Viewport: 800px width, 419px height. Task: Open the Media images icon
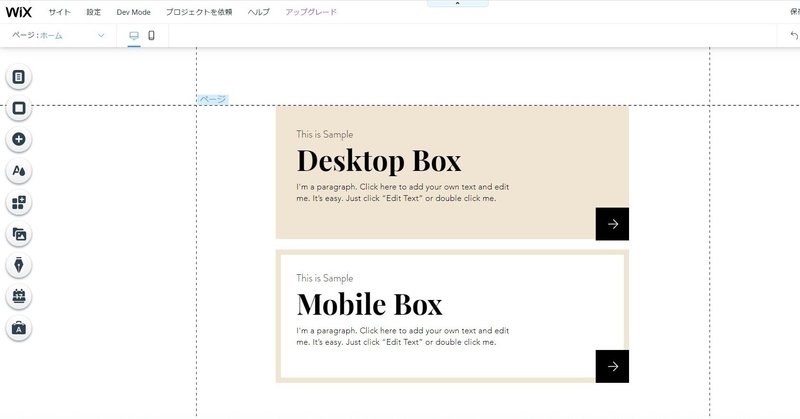19,234
